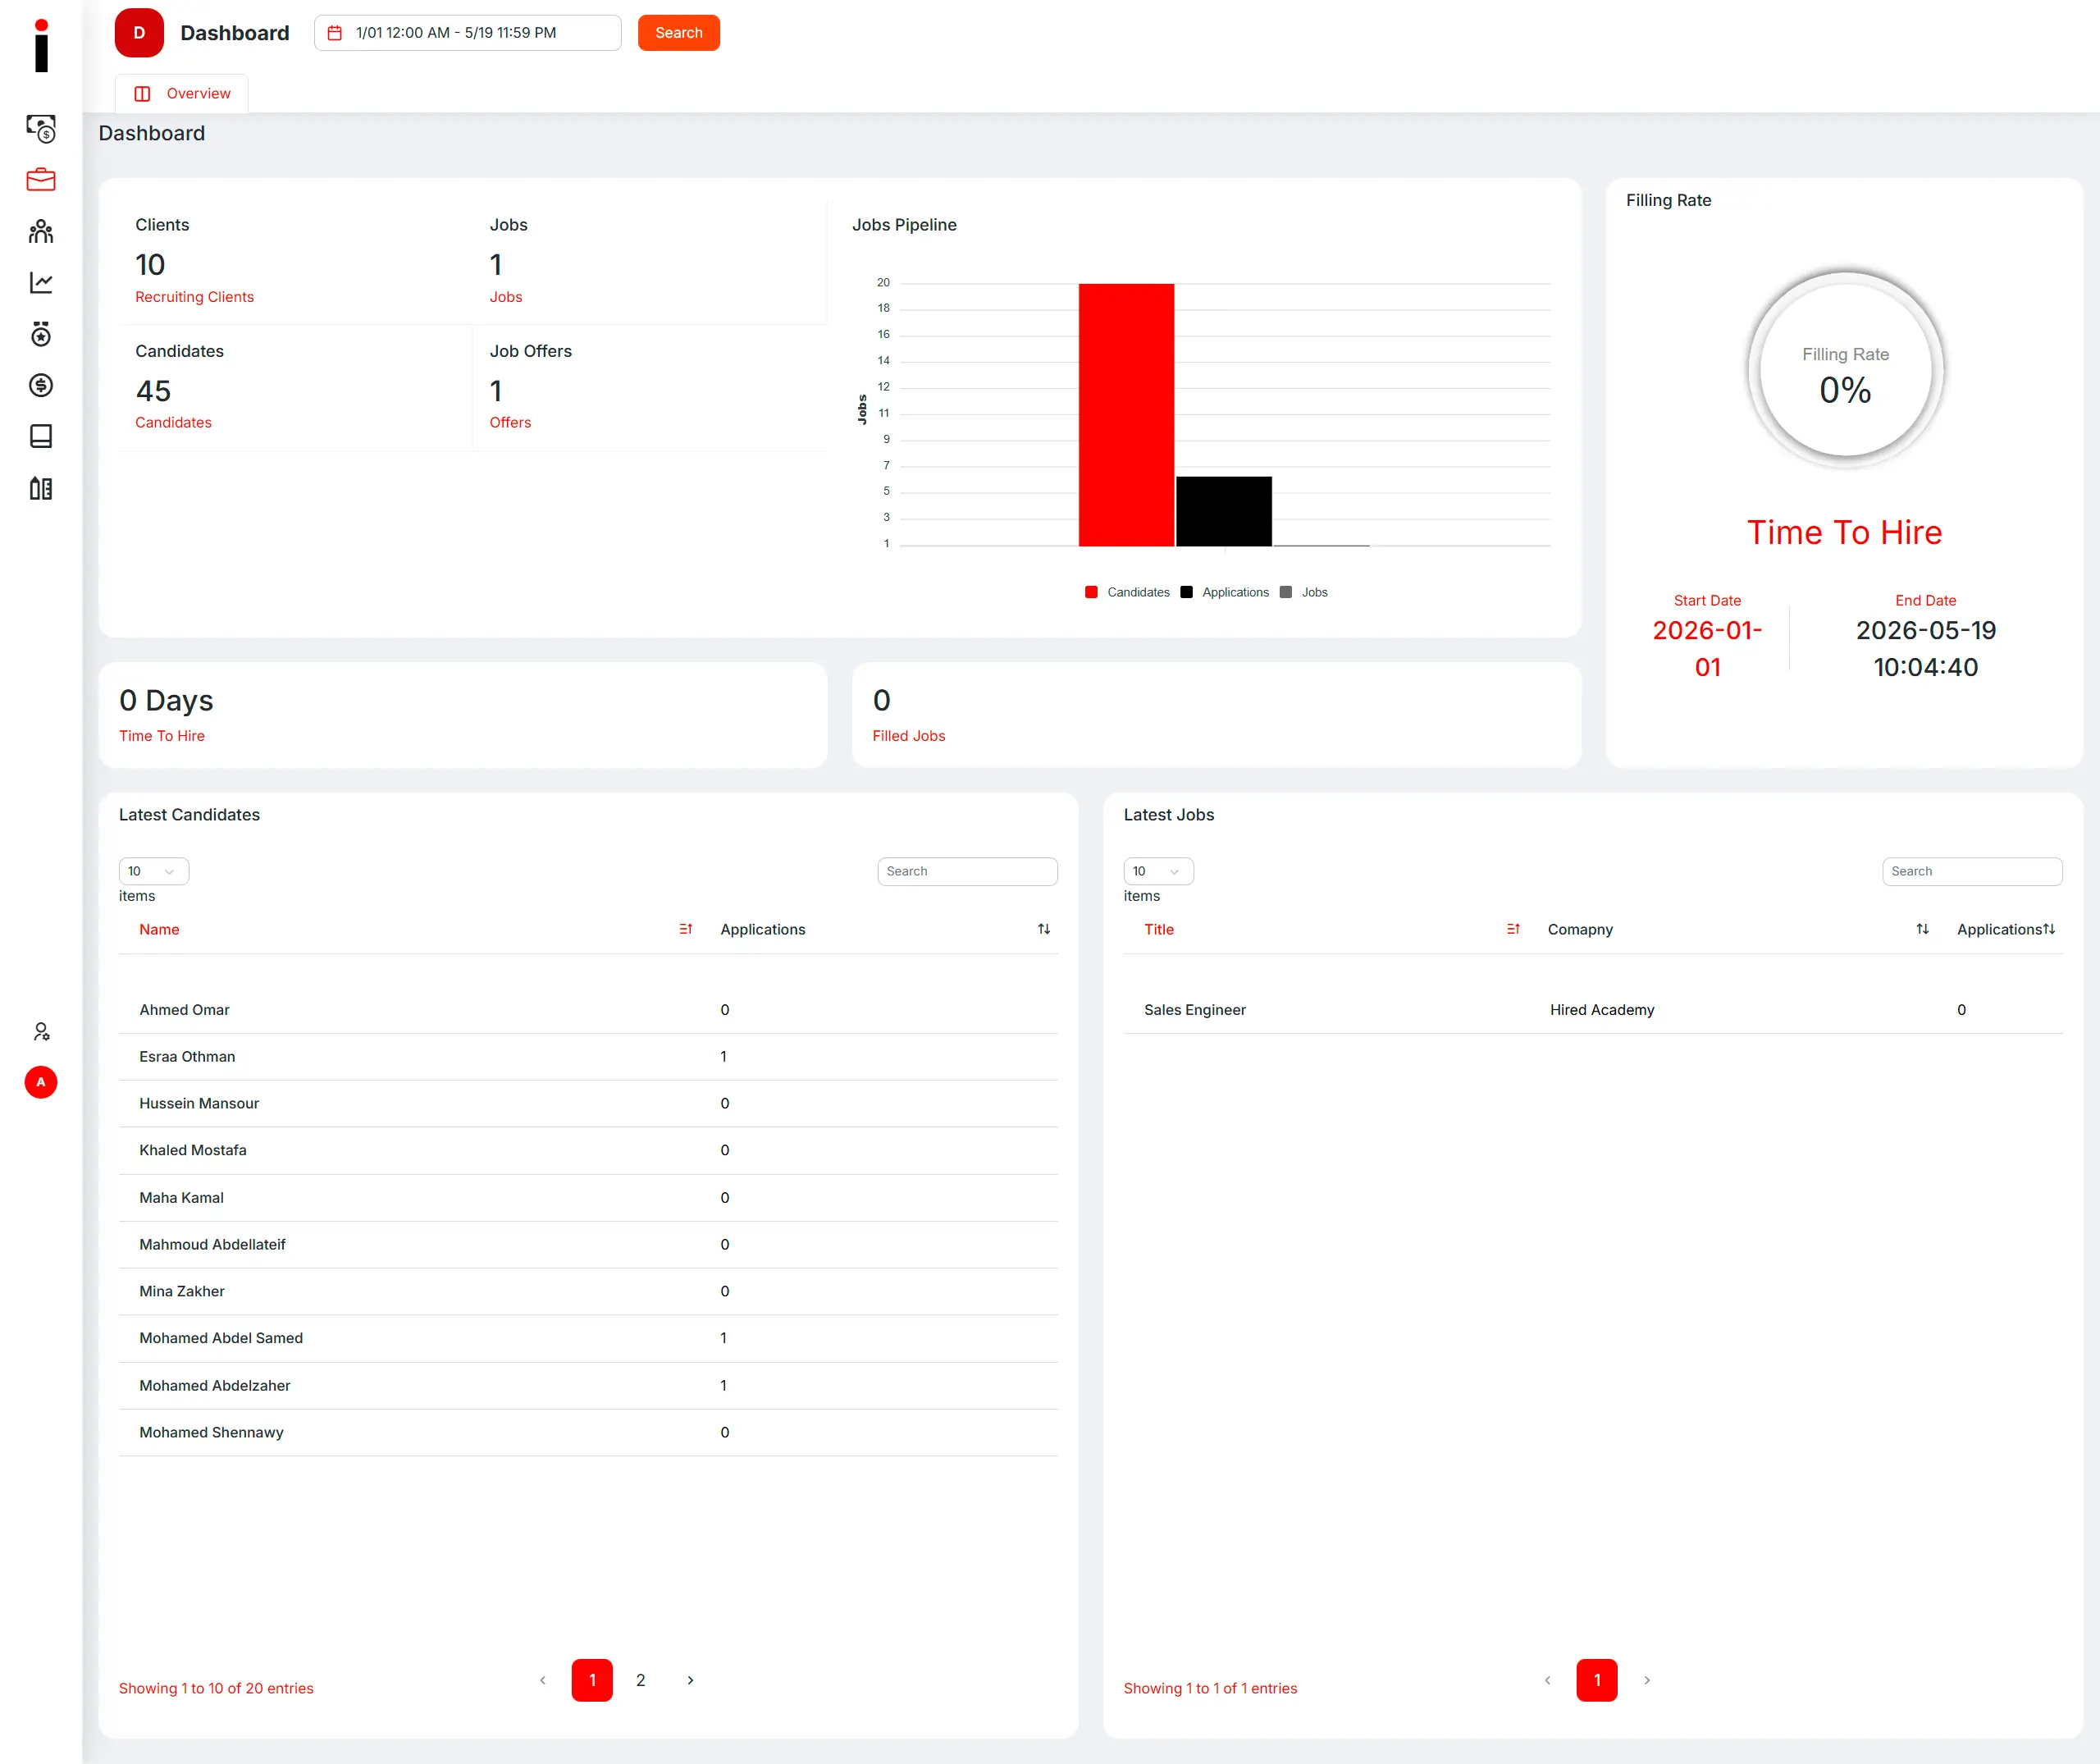2100x1764 pixels.
Task: Go to next jobs page arrow
Action: [1647, 1680]
